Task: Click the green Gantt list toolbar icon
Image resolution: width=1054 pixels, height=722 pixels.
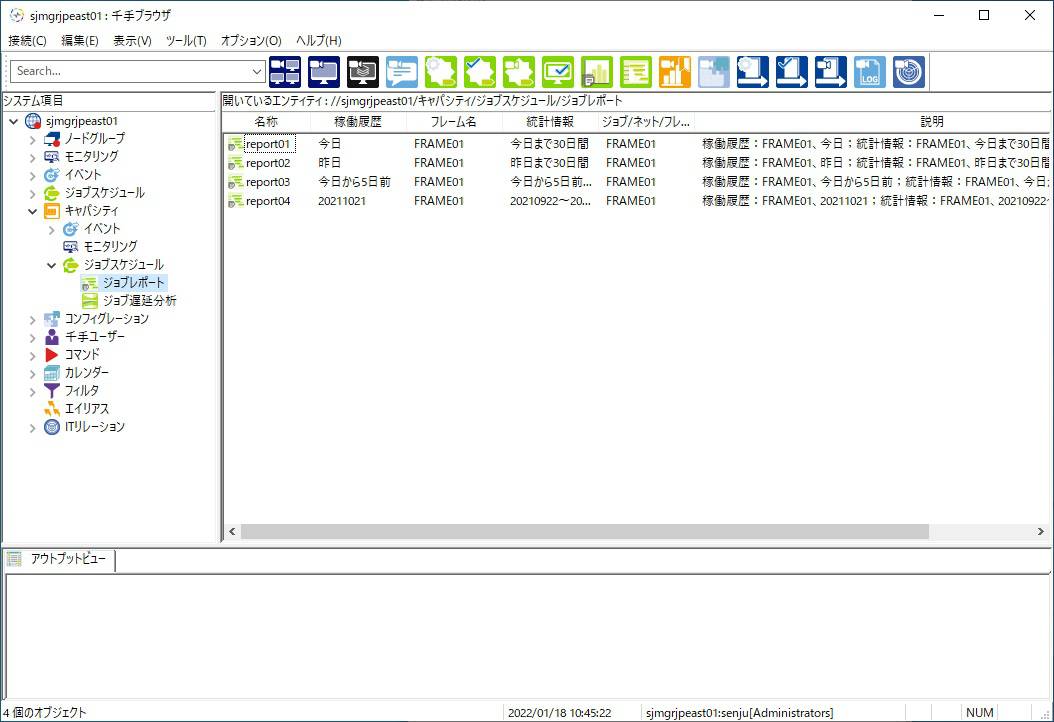Action: pos(636,72)
